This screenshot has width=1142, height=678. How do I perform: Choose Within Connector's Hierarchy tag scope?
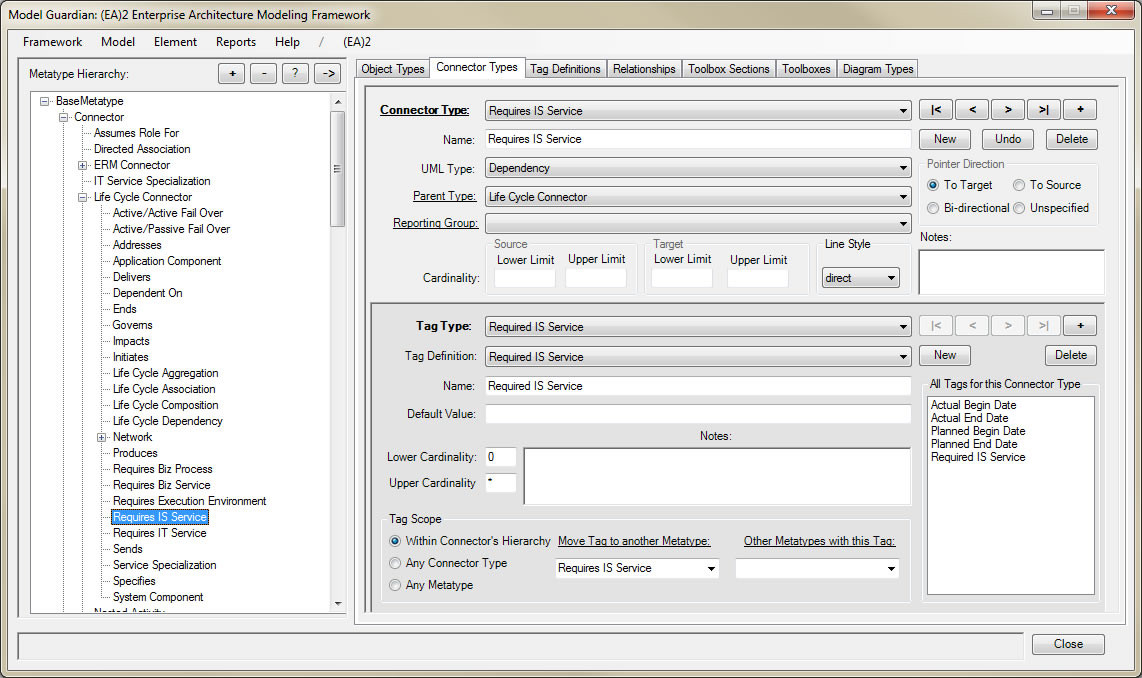395,541
